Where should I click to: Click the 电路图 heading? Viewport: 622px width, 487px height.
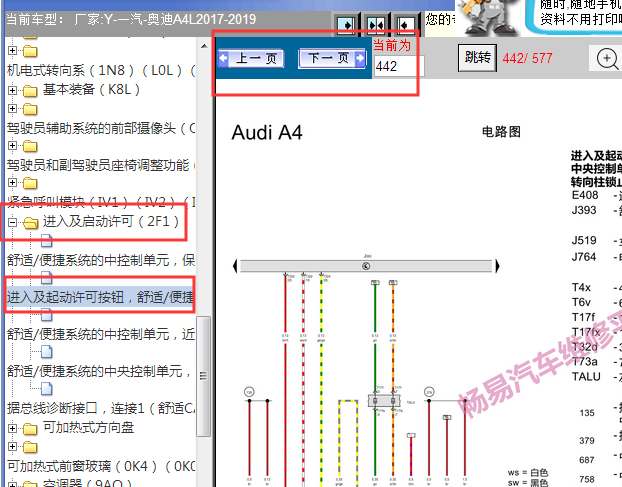click(501, 132)
